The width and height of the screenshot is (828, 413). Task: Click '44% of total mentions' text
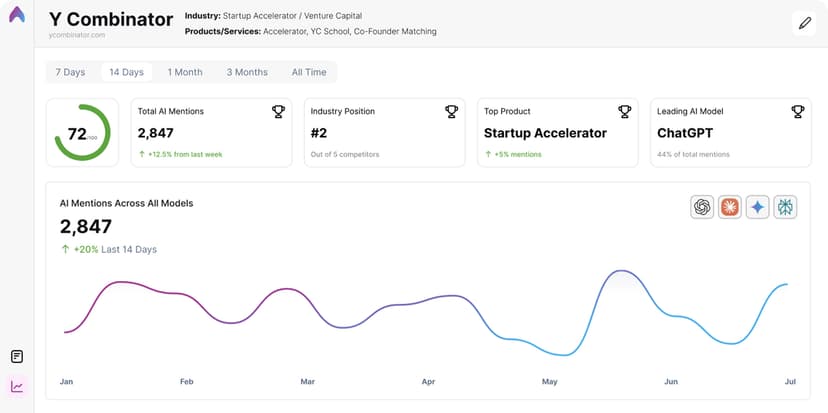(693, 155)
